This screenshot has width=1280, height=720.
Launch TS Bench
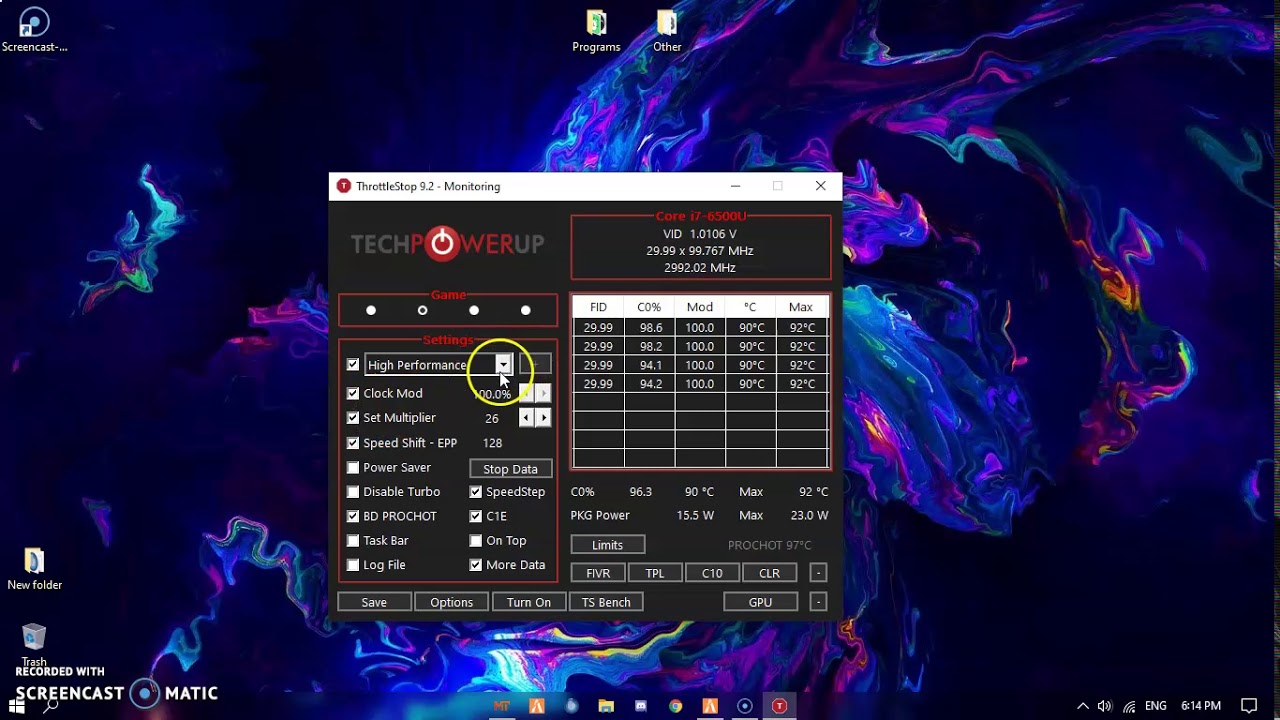(606, 602)
